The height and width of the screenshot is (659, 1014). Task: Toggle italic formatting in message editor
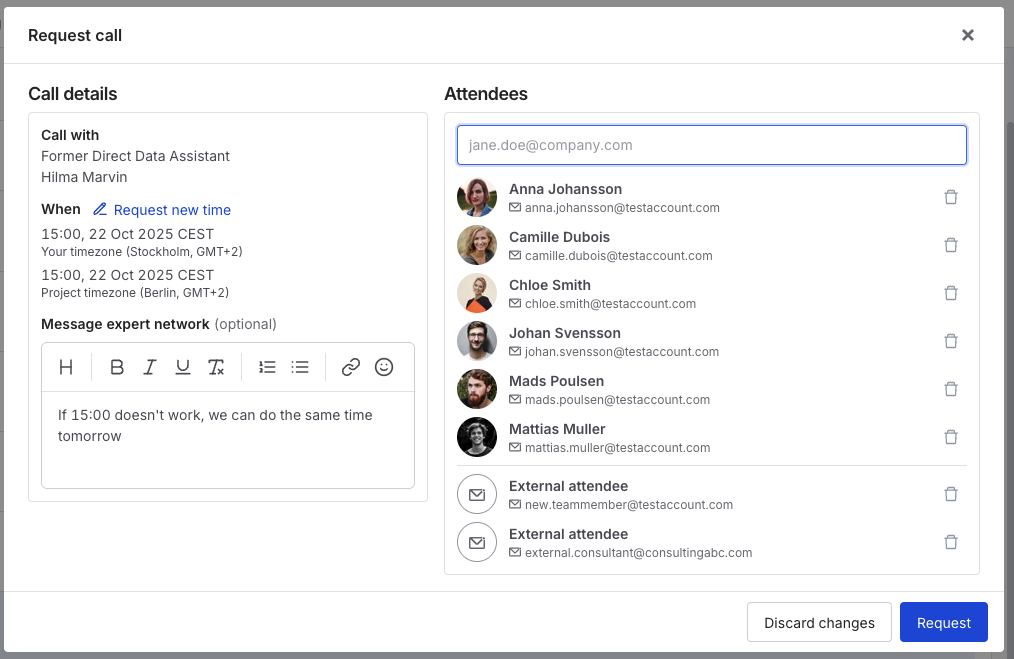click(x=150, y=367)
